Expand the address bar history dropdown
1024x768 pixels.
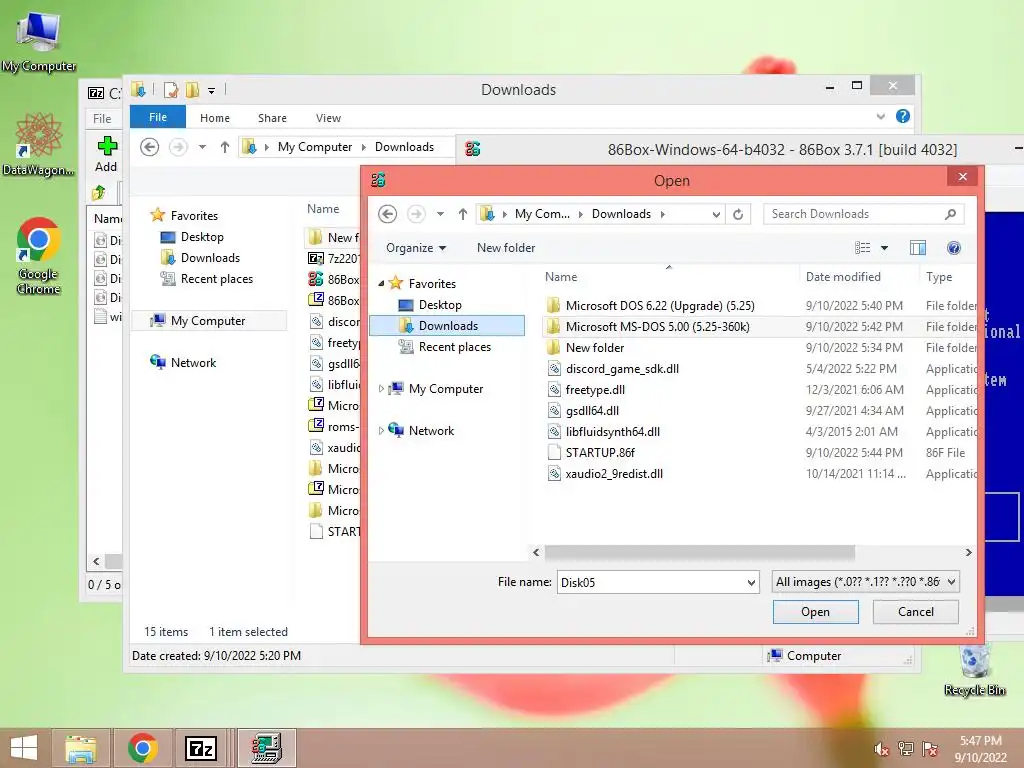[716, 214]
